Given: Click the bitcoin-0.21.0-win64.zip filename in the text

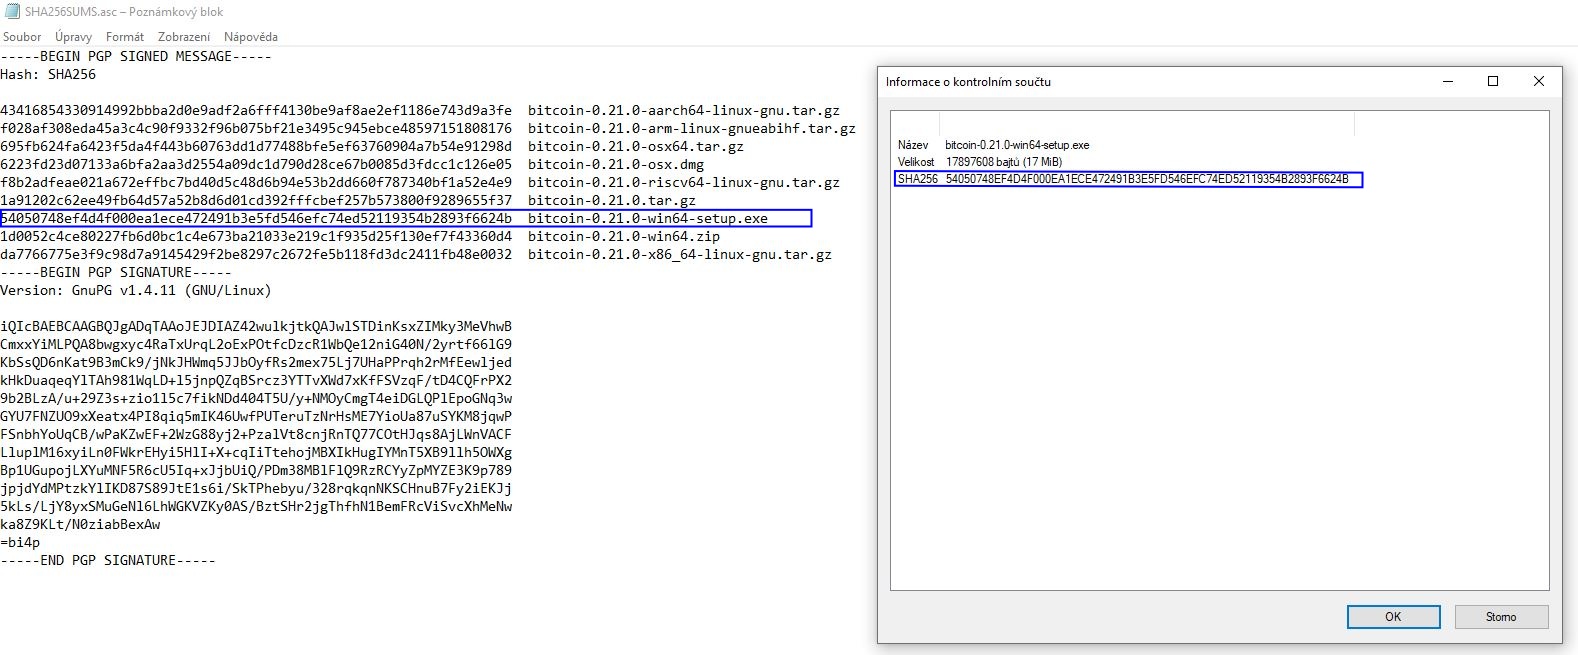Looking at the screenshot, I should 623,237.
